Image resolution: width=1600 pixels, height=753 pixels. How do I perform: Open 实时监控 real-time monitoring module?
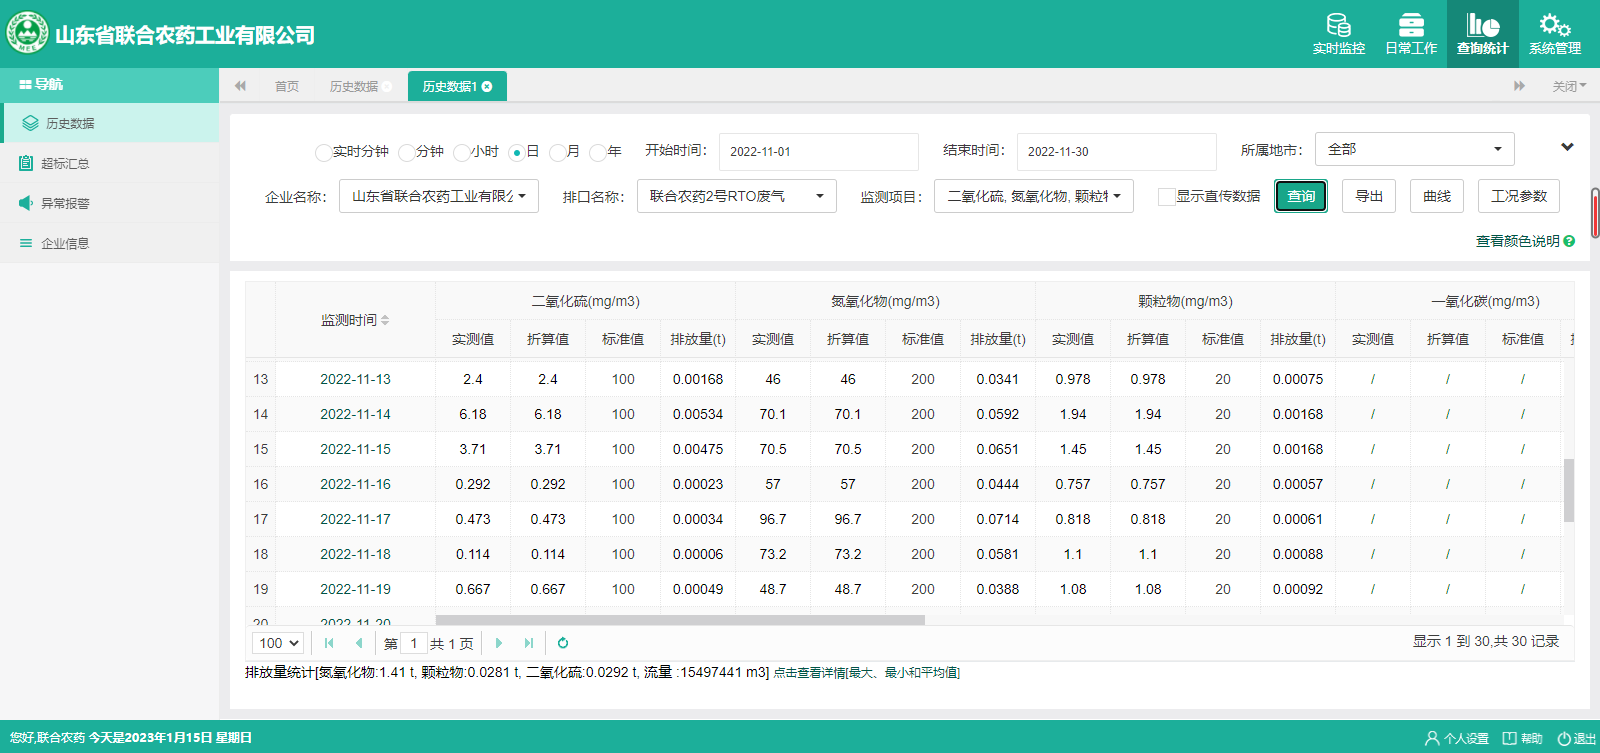(x=1338, y=34)
